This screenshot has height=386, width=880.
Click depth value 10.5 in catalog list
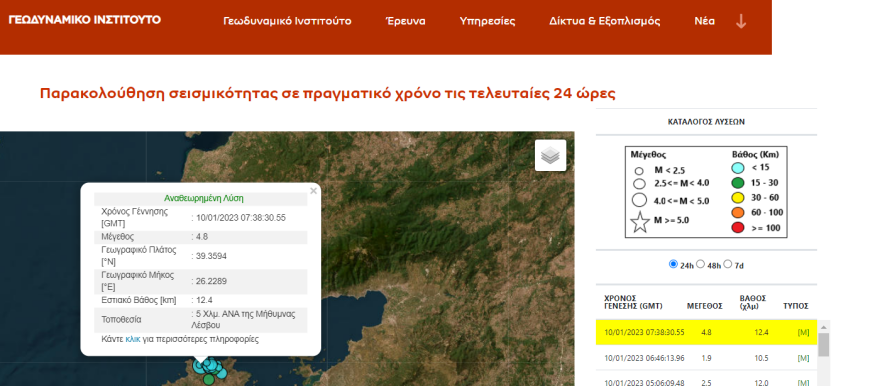point(761,358)
